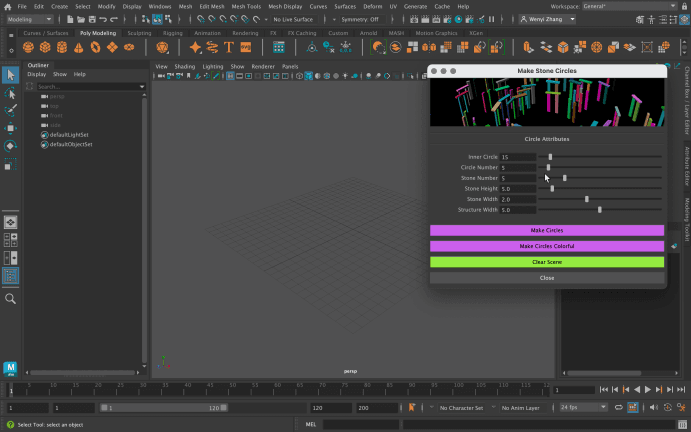Click the set key flag icon
The width and height of the screenshot is (691, 432).
[412, 408]
